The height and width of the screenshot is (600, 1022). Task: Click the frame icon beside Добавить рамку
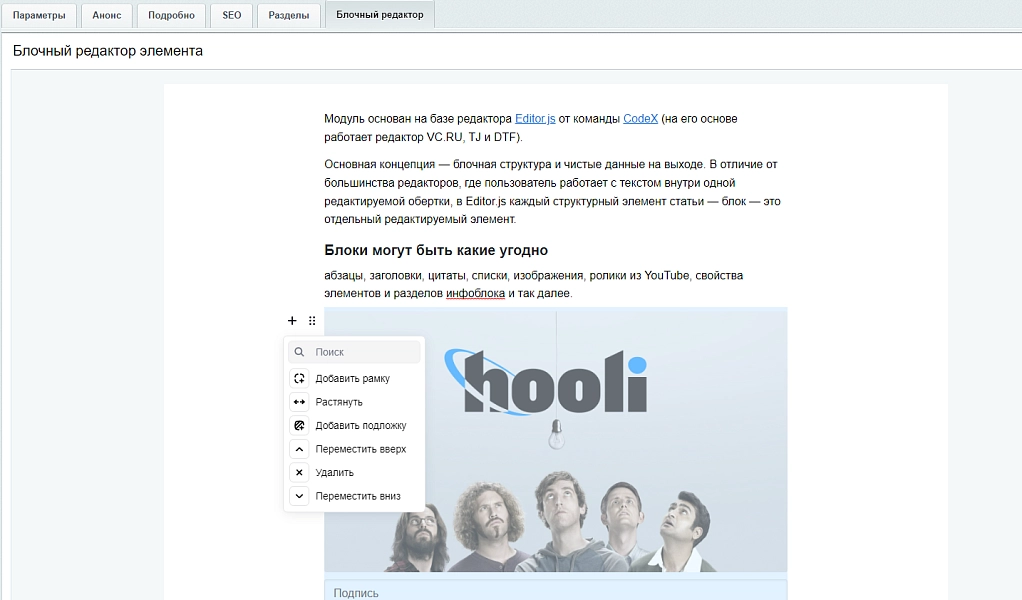click(299, 379)
